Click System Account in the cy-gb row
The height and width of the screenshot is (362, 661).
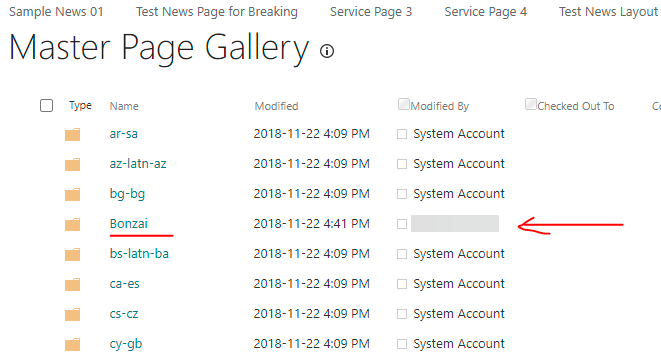[x=459, y=343]
